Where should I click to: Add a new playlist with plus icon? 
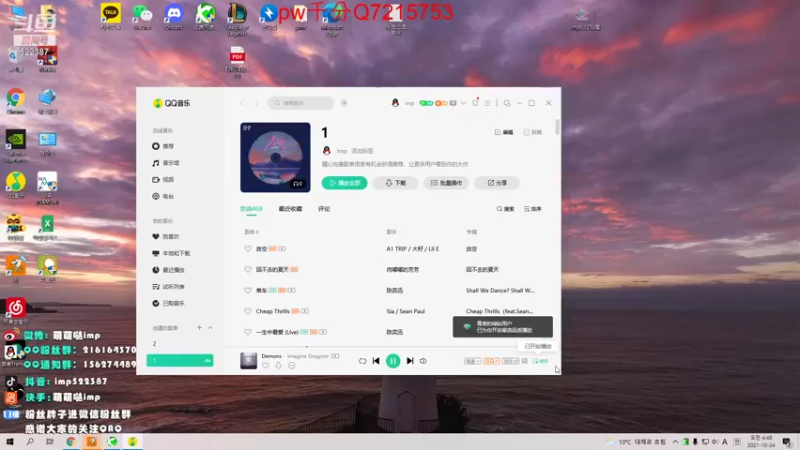tap(199, 328)
